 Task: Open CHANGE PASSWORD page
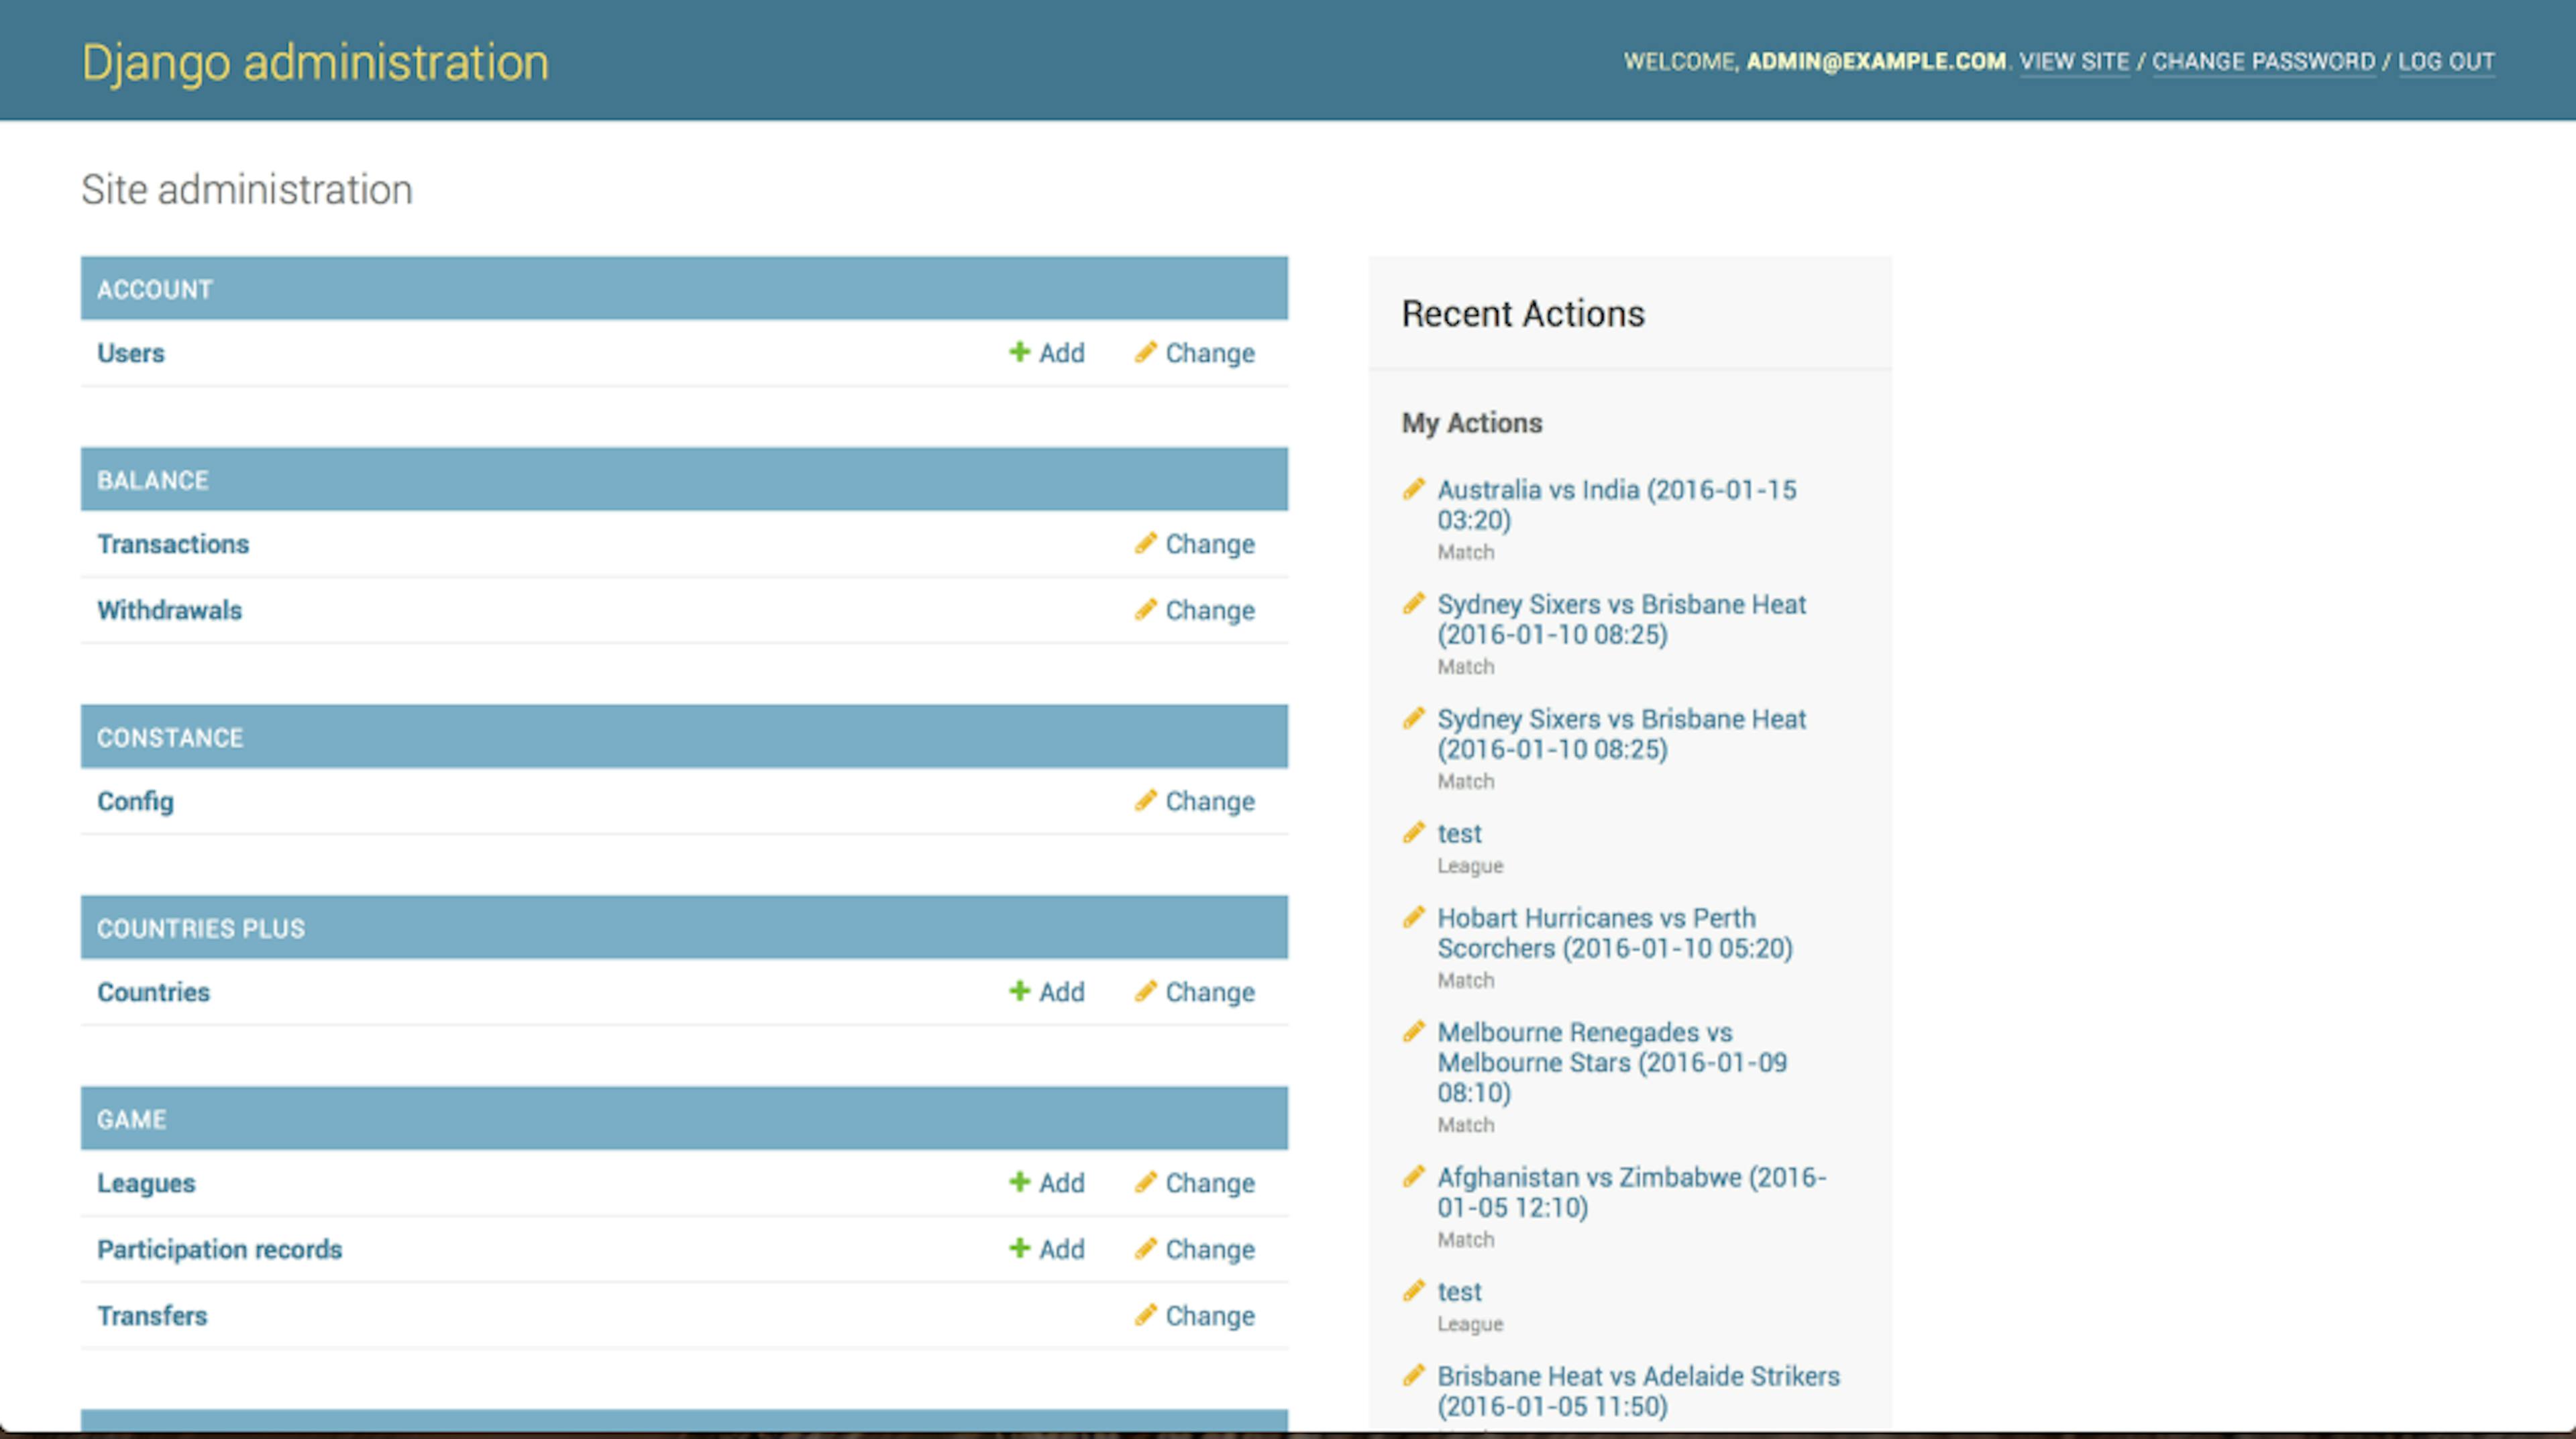tap(2264, 61)
